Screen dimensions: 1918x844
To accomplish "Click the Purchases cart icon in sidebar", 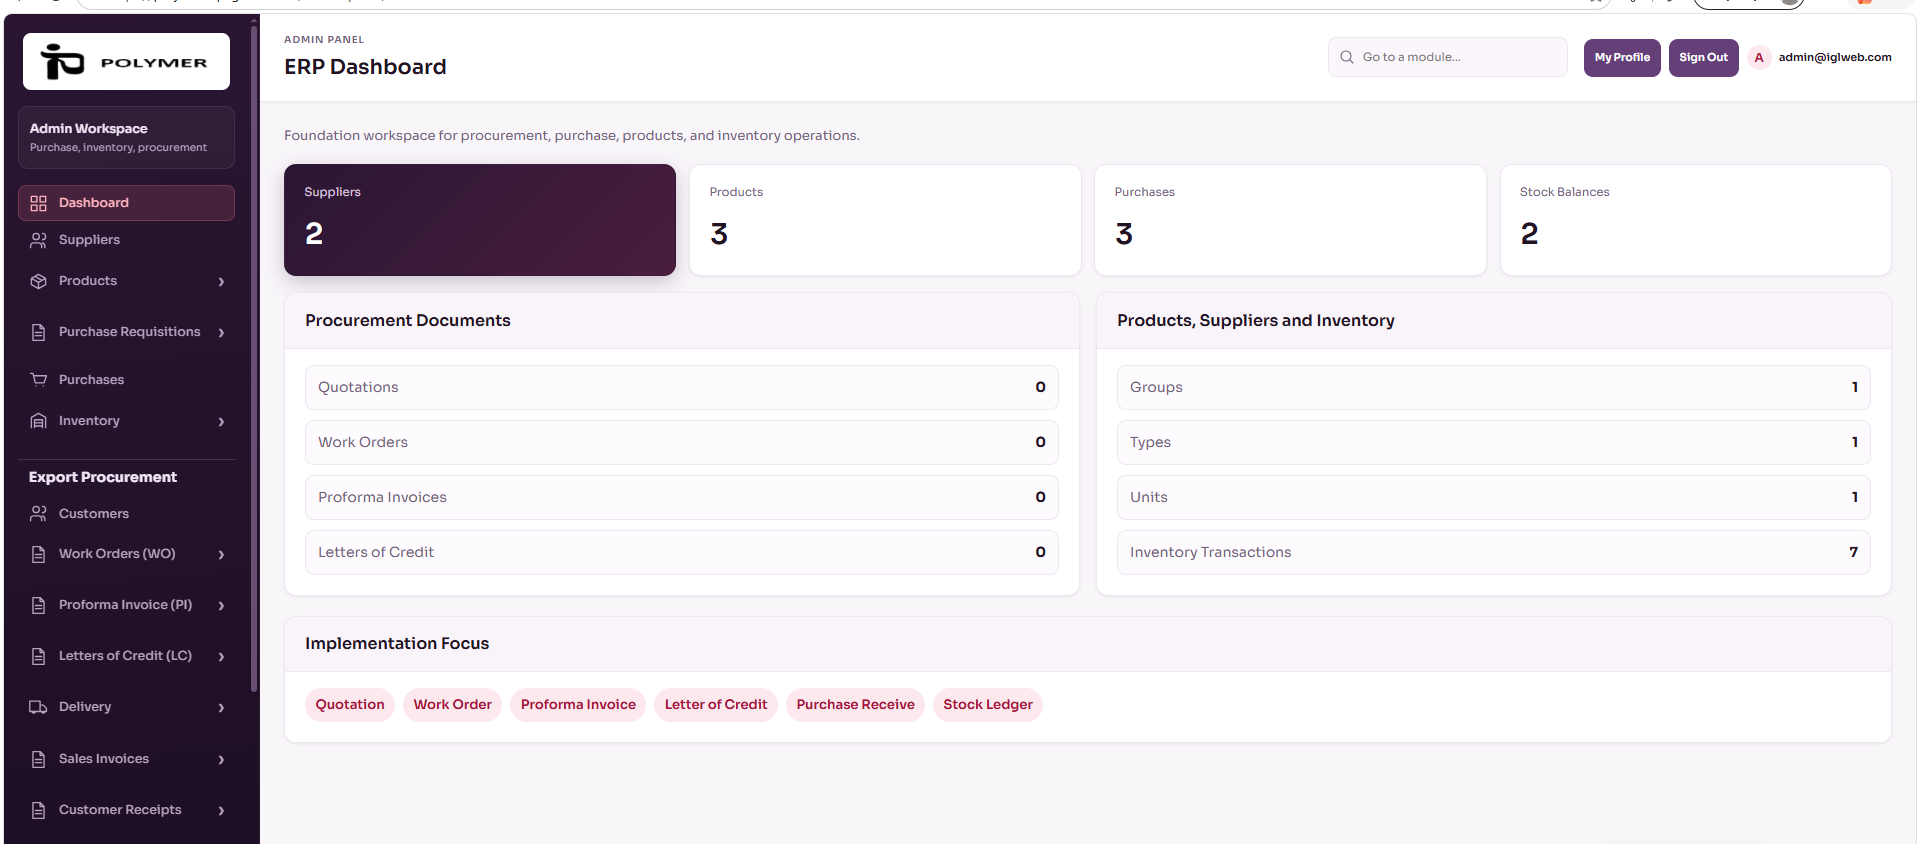I will (38, 380).
